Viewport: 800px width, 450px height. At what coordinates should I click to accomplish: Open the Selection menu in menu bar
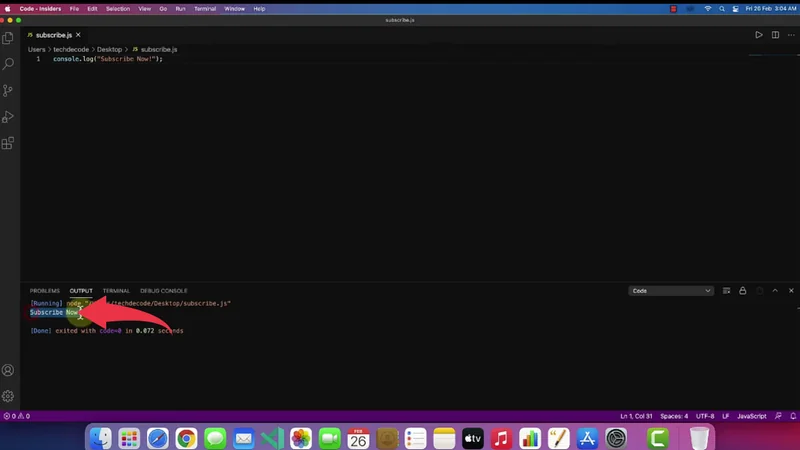pyautogui.click(x=118, y=8)
